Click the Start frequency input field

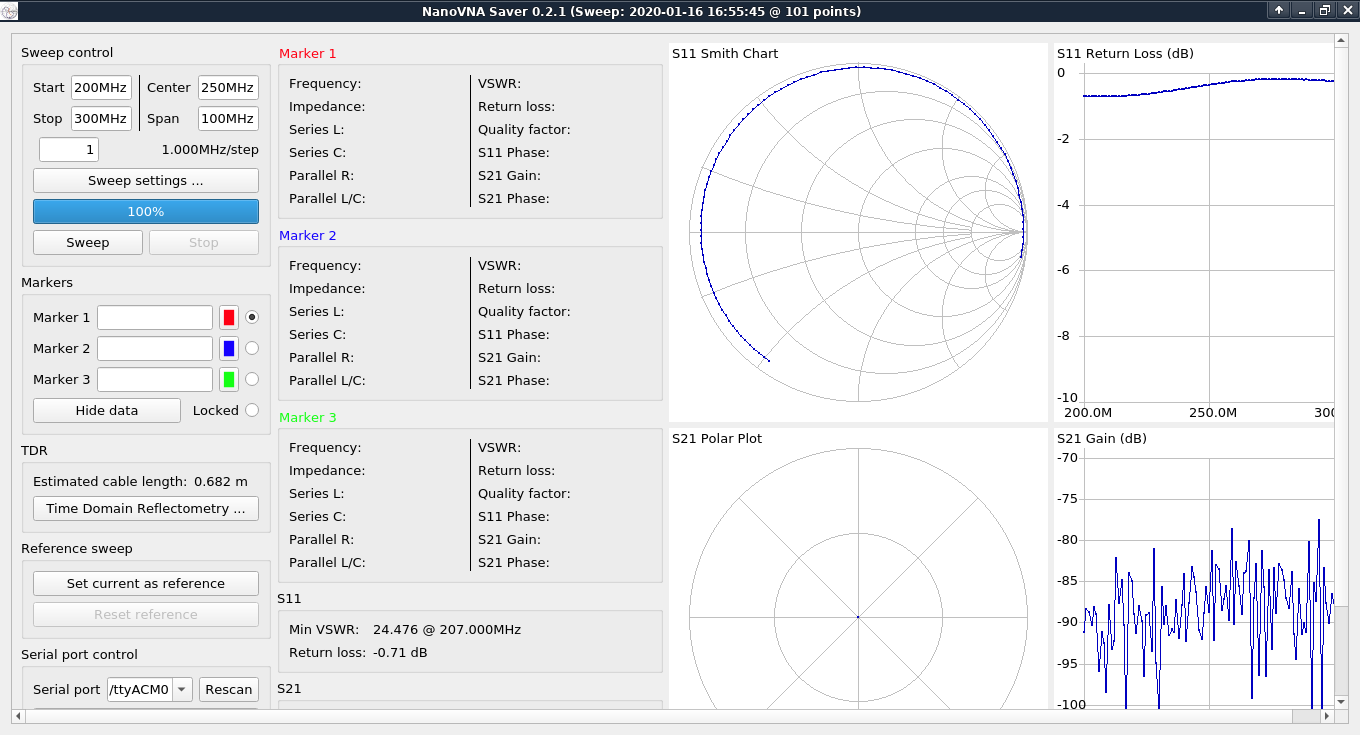pyautogui.click(x=101, y=88)
